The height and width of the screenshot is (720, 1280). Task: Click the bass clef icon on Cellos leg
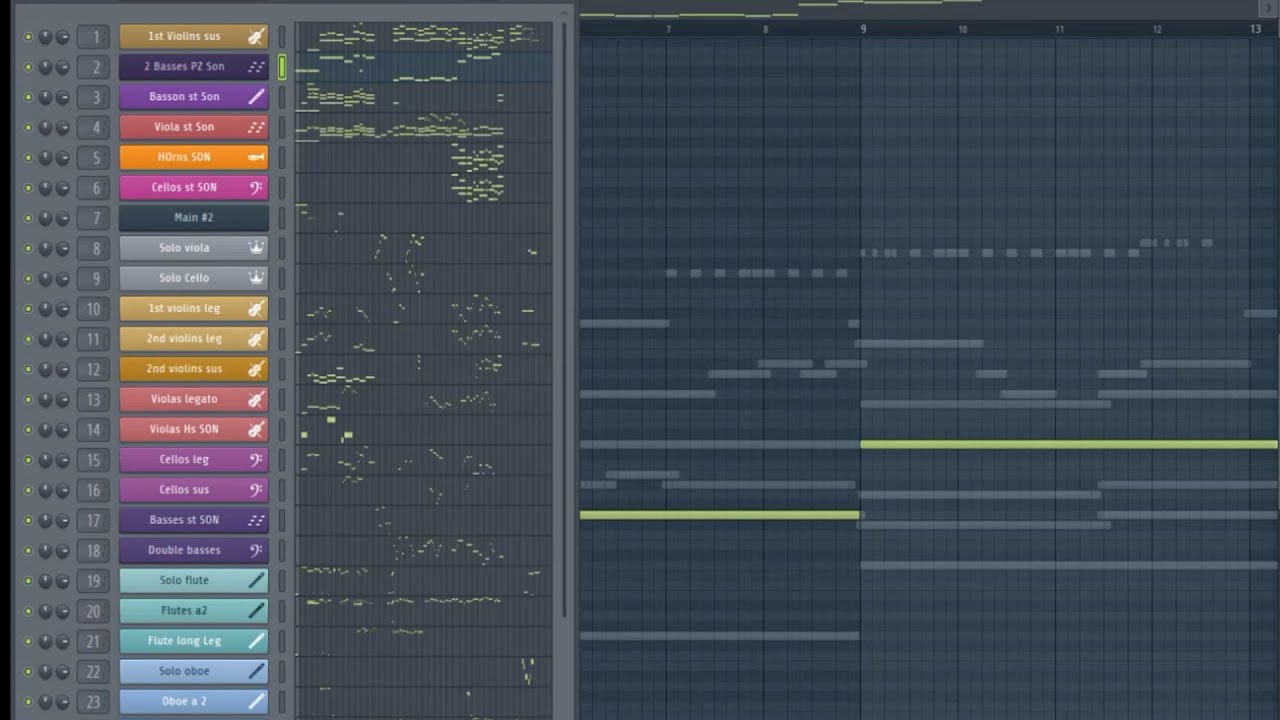[256, 459]
